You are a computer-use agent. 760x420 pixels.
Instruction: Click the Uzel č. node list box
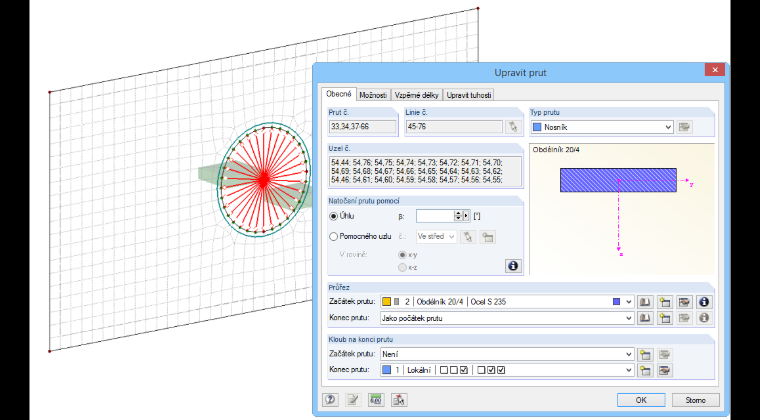click(x=425, y=171)
